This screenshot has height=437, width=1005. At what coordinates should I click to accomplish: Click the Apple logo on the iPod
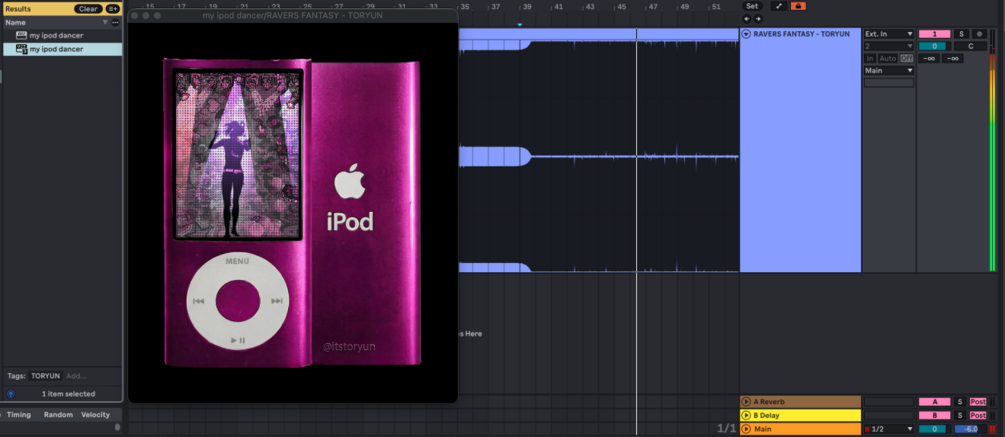[x=350, y=181]
